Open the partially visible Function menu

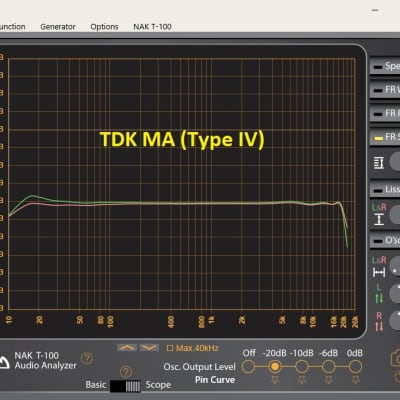[x=12, y=27]
